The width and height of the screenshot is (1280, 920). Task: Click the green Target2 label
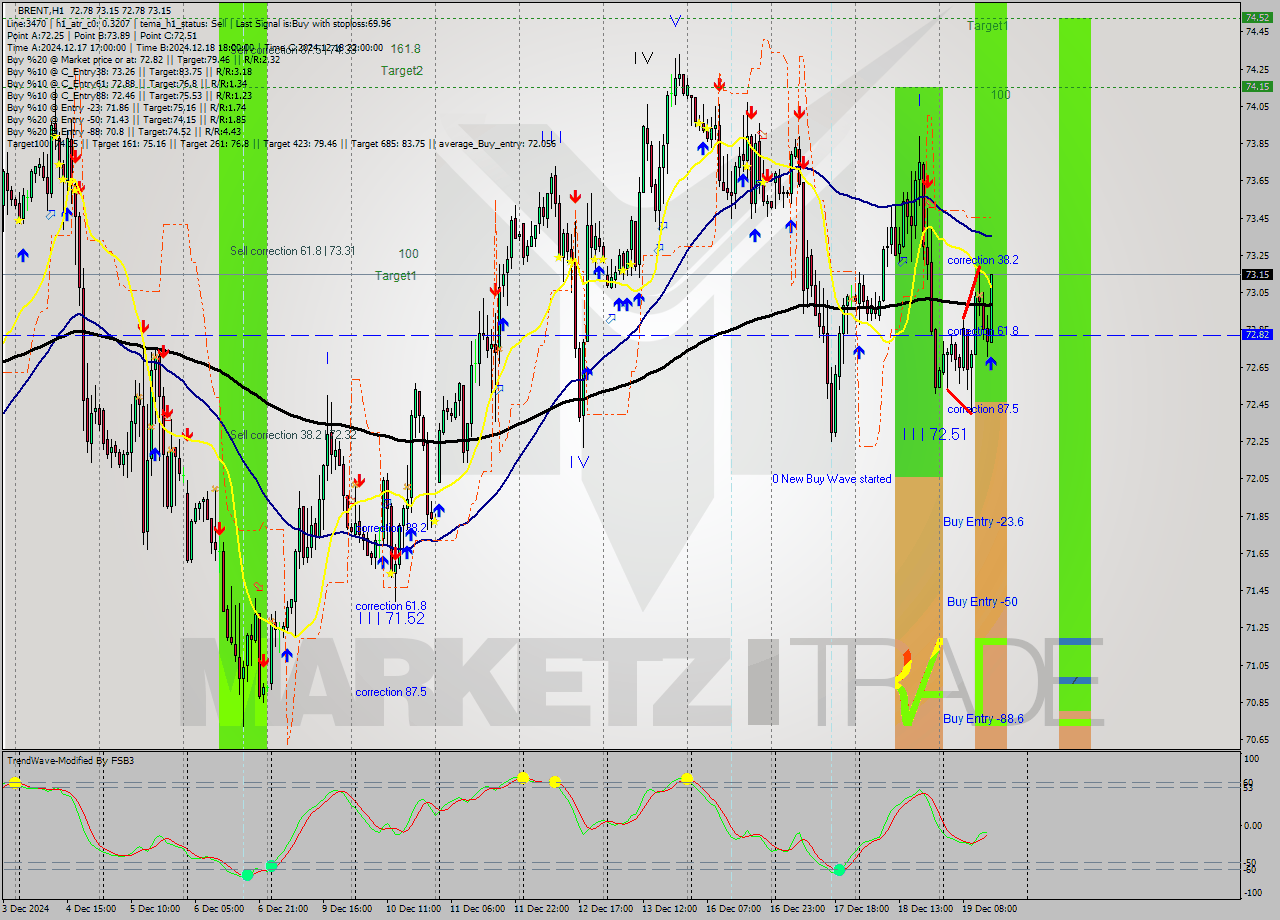[401, 71]
